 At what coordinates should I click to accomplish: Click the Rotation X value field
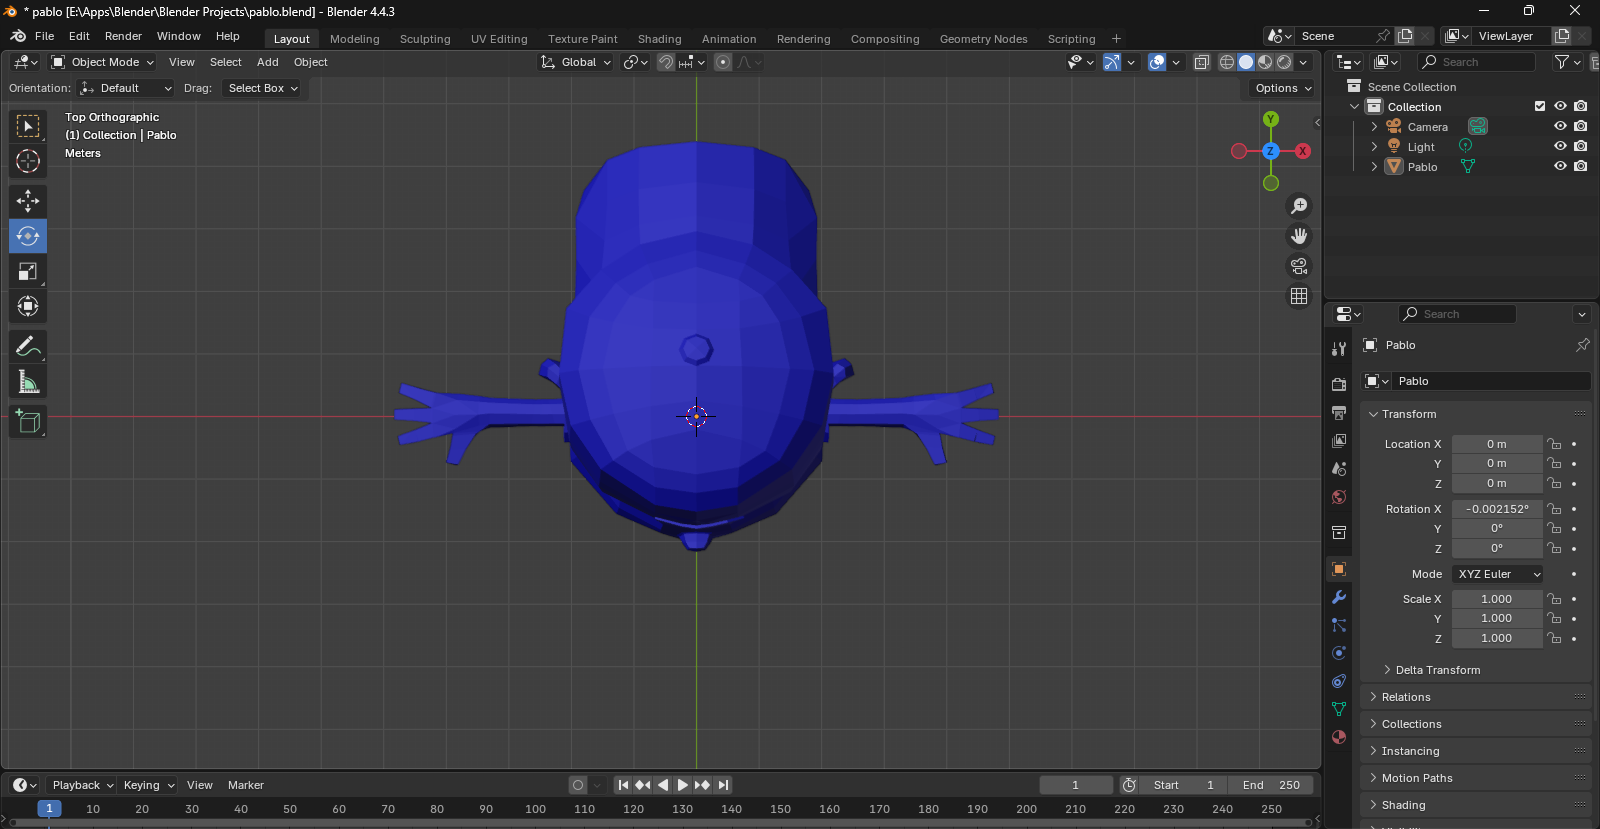1497,509
